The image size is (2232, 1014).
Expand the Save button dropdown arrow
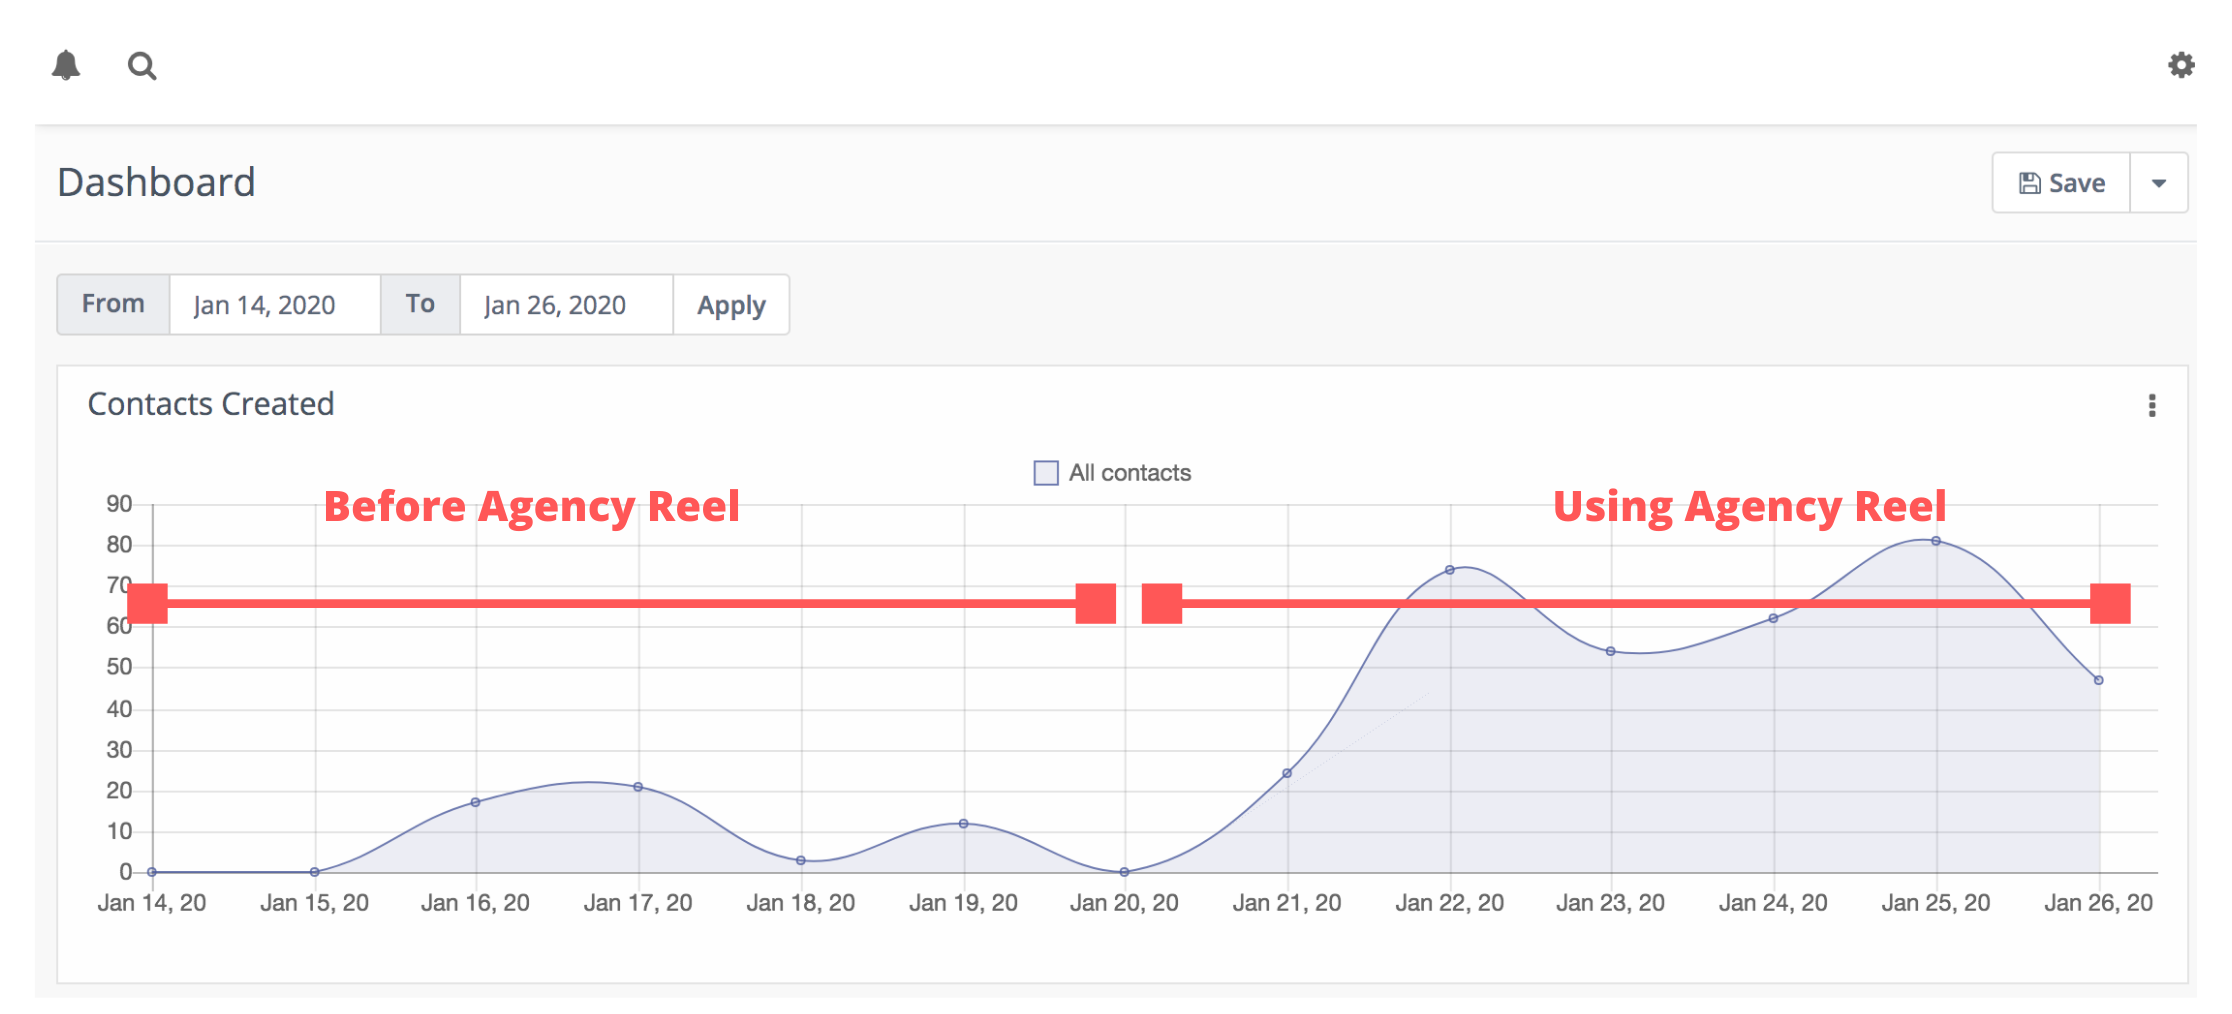(x=2159, y=183)
